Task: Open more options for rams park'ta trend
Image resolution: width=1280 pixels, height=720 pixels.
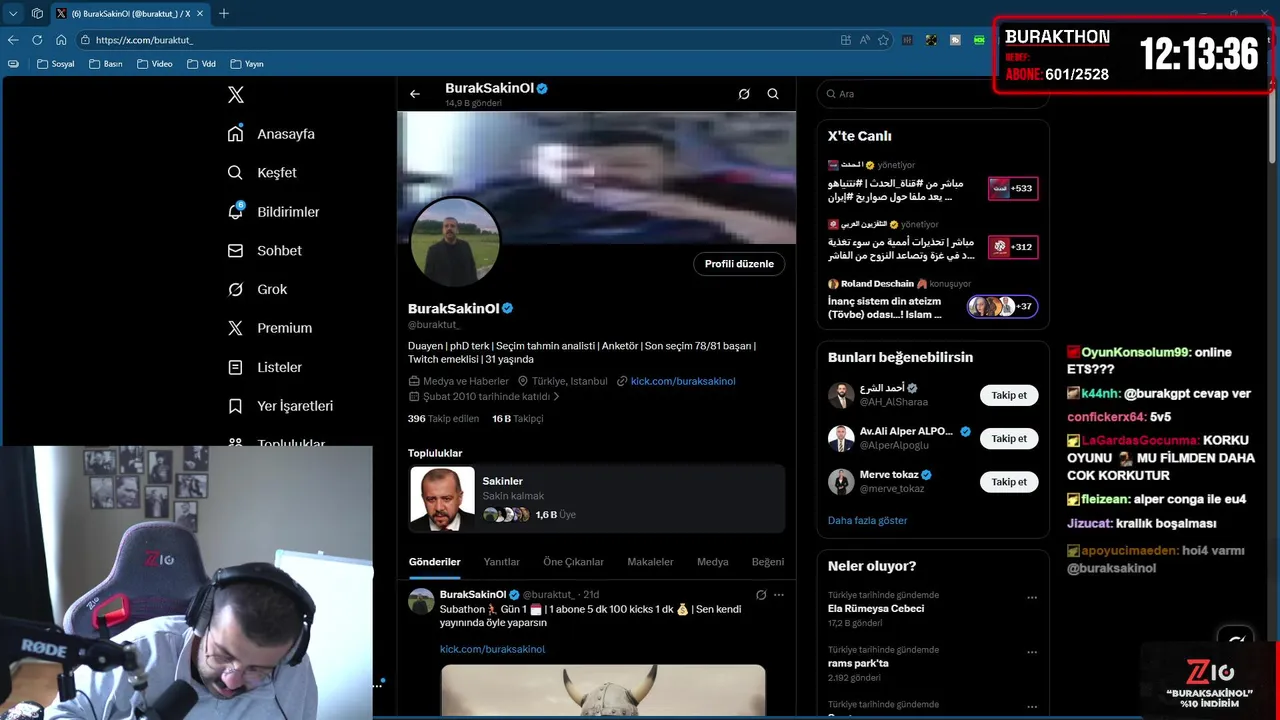Action: tap(1032, 653)
